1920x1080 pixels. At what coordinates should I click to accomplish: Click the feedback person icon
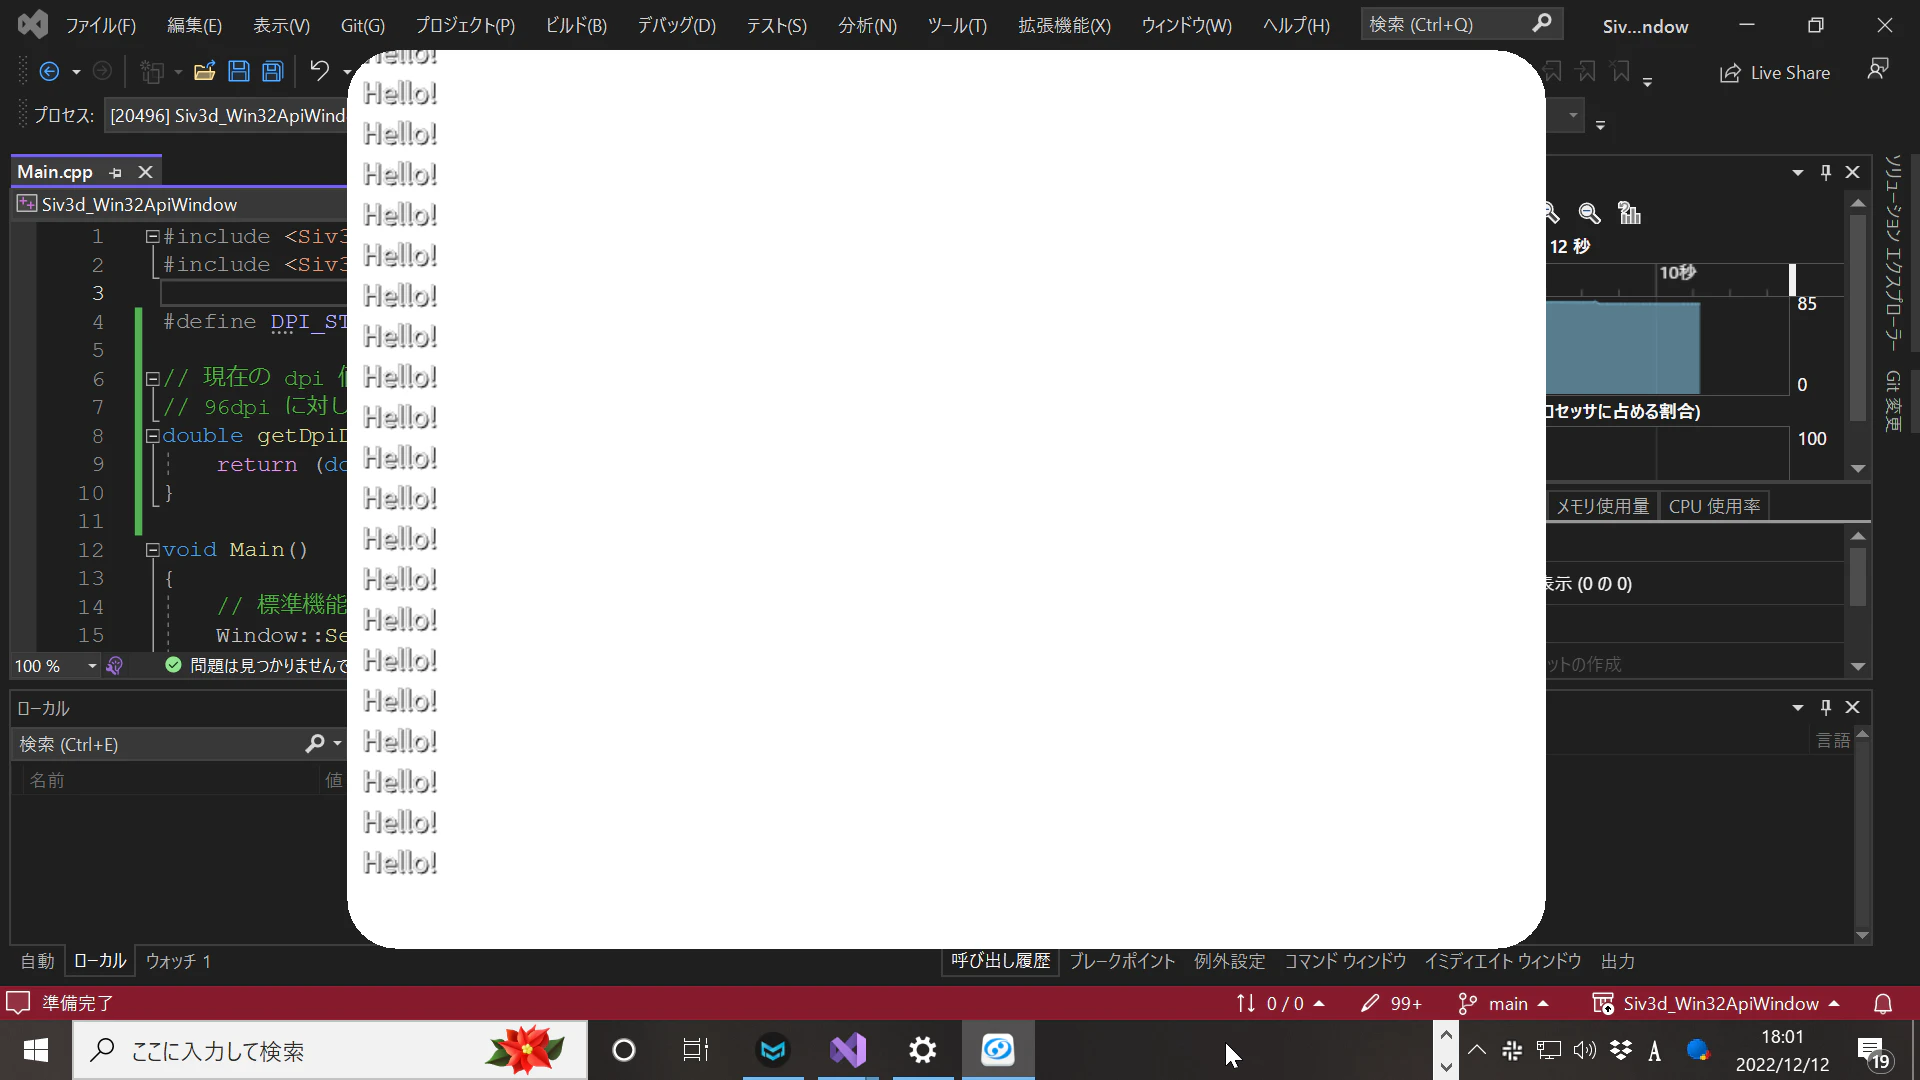(1878, 69)
